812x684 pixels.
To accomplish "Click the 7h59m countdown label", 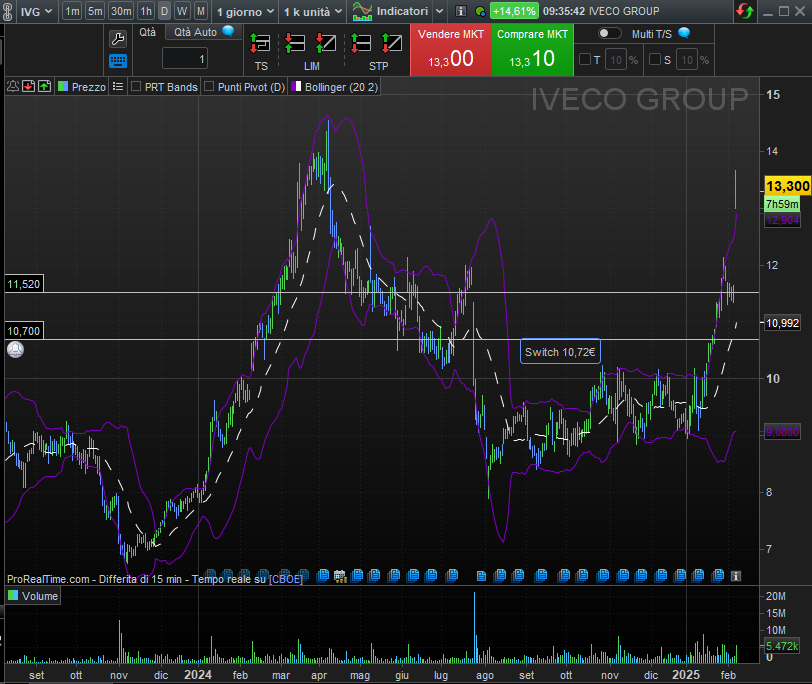I will pos(782,204).
